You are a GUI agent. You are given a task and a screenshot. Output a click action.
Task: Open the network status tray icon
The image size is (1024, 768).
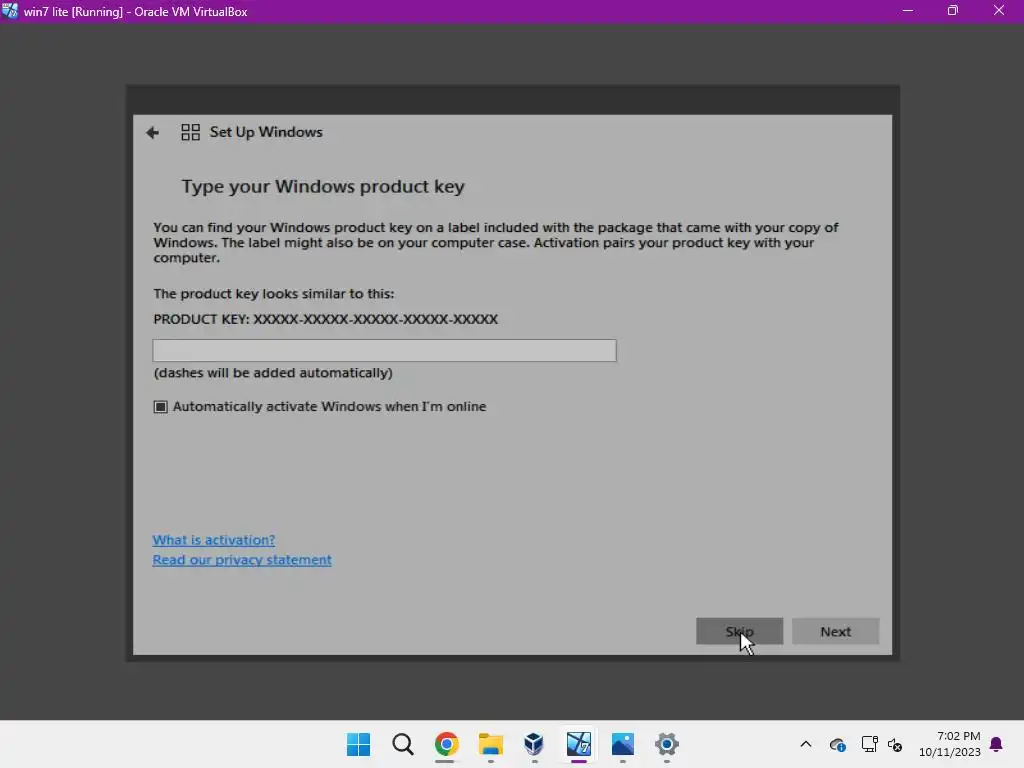pos(869,744)
